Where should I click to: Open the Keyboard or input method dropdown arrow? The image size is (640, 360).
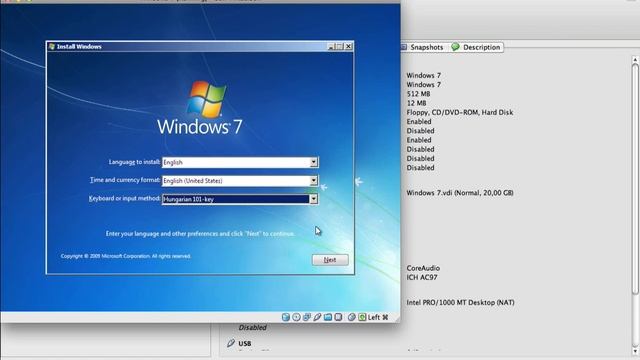click(313, 199)
